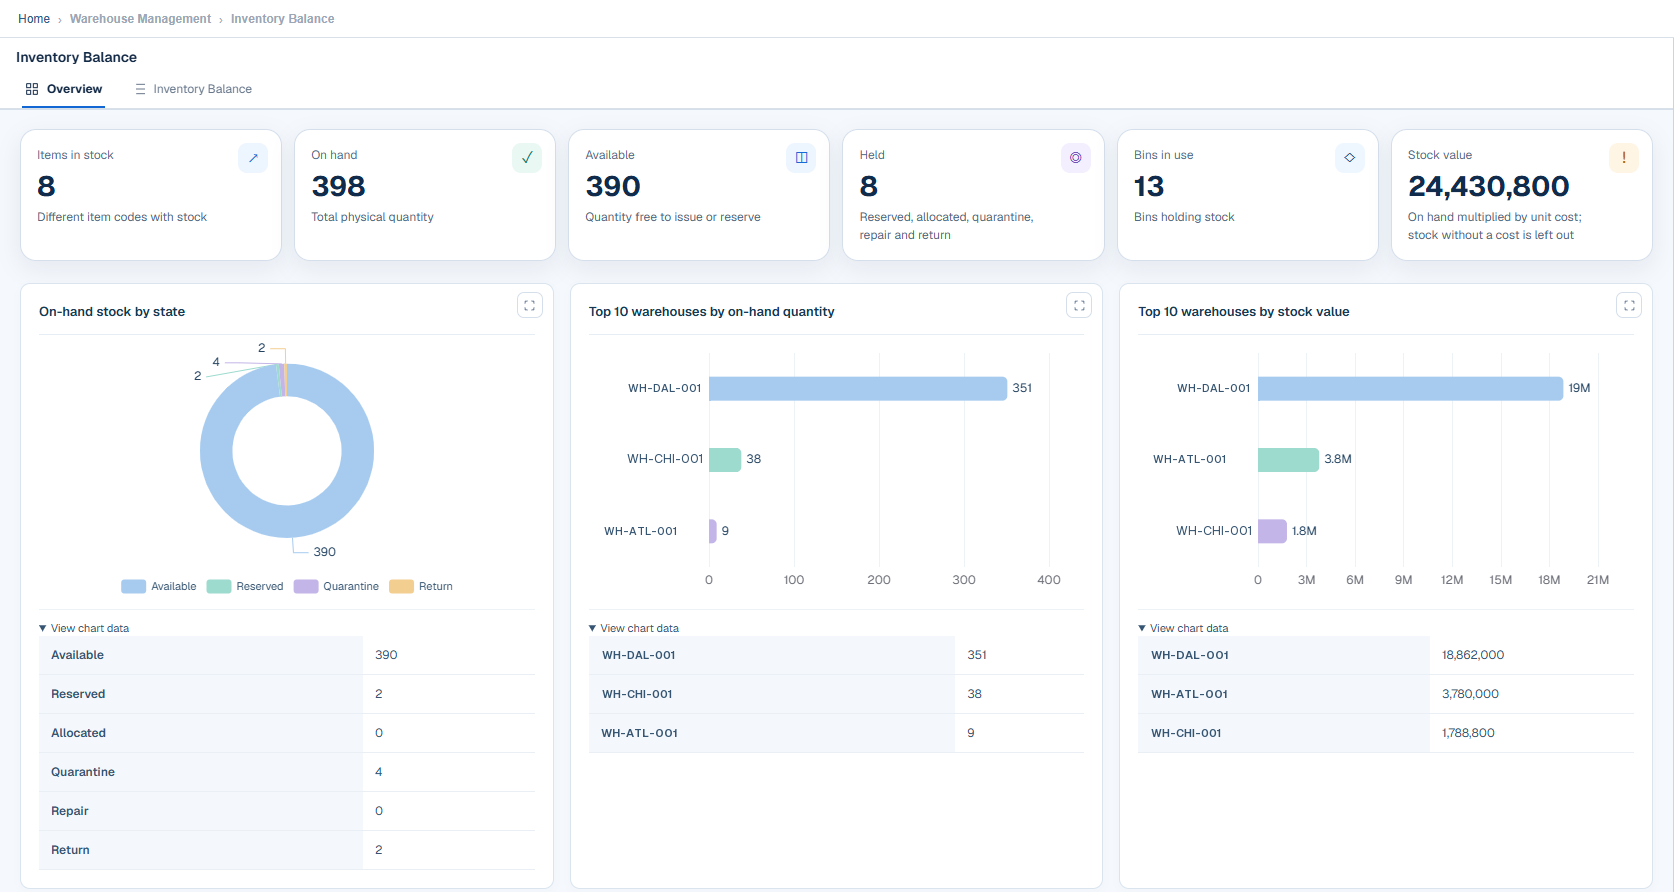Select the Quarantine row in state data table

287,772
